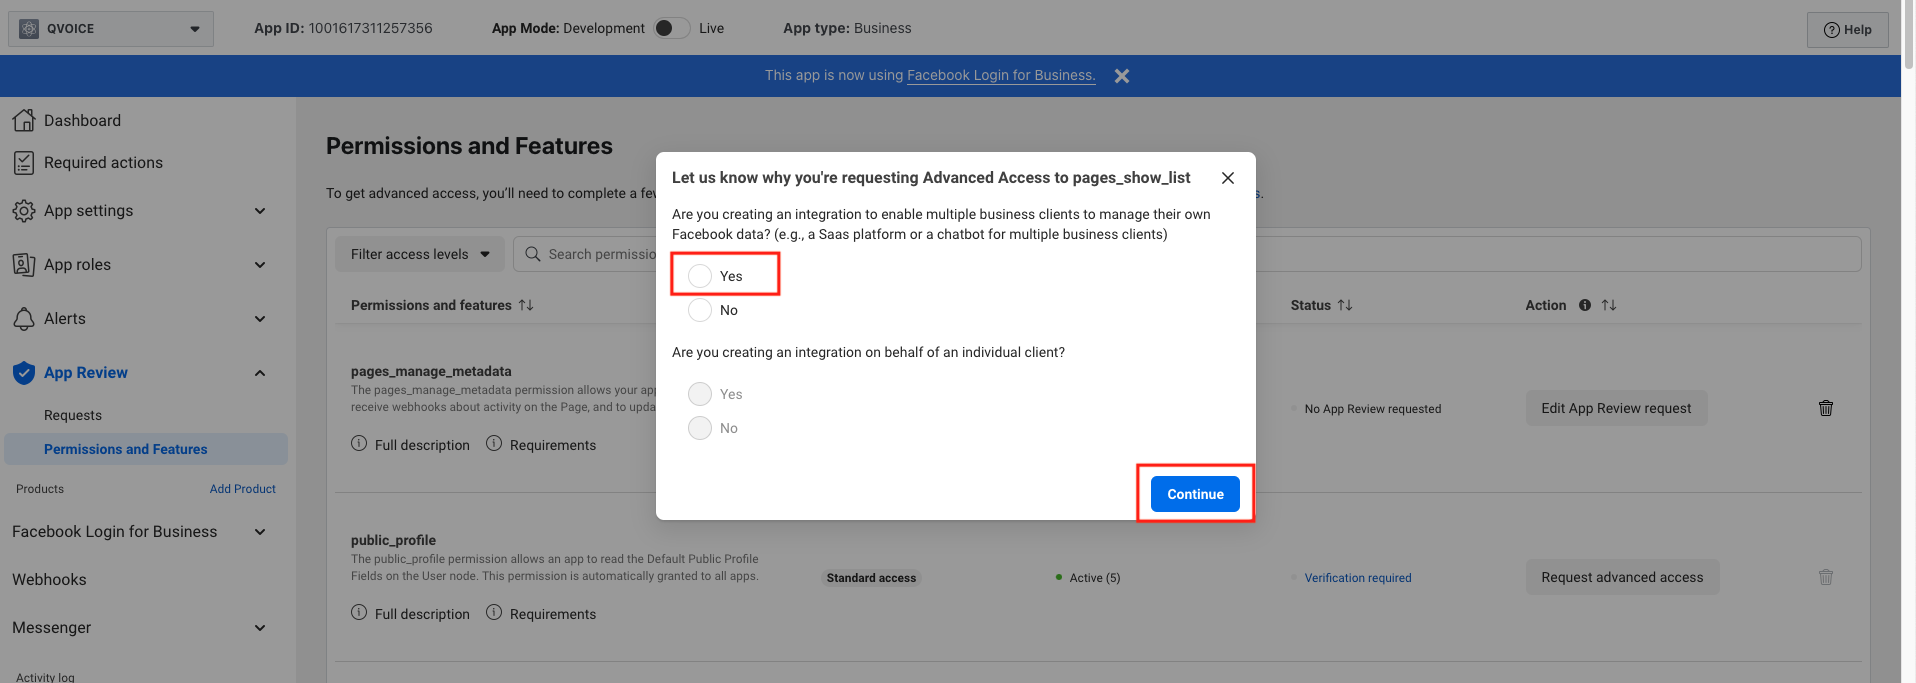Click the public_profile permission name

tap(393, 540)
